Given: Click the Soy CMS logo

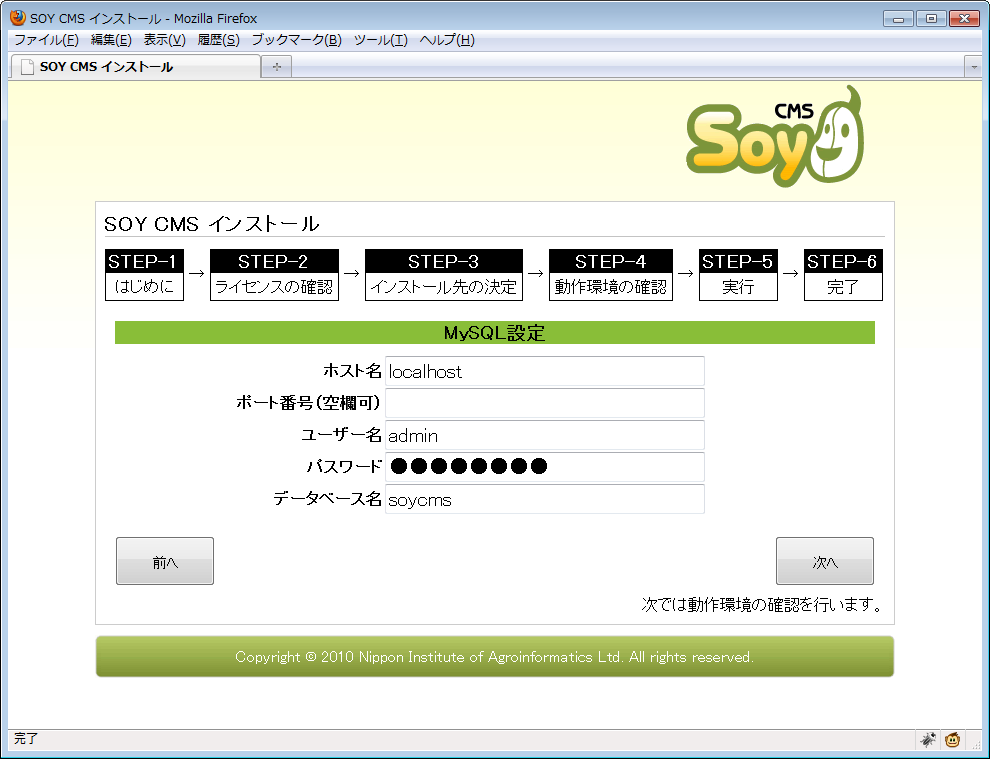Looking at the screenshot, I should coord(775,136).
